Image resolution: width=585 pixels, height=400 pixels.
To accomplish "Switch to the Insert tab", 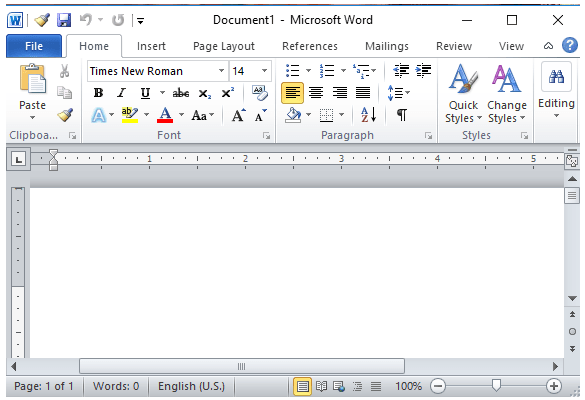I will pyautogui.click(x=151, y=46).
